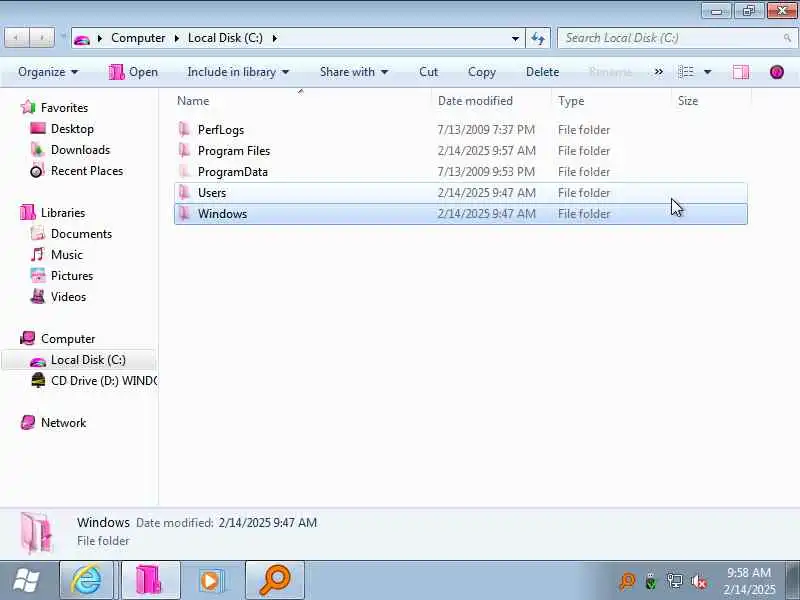Open Windows Media Player from taskbar
Image resolution: width=800 pixels, height=600 pixels.
[x=212, y=580]
